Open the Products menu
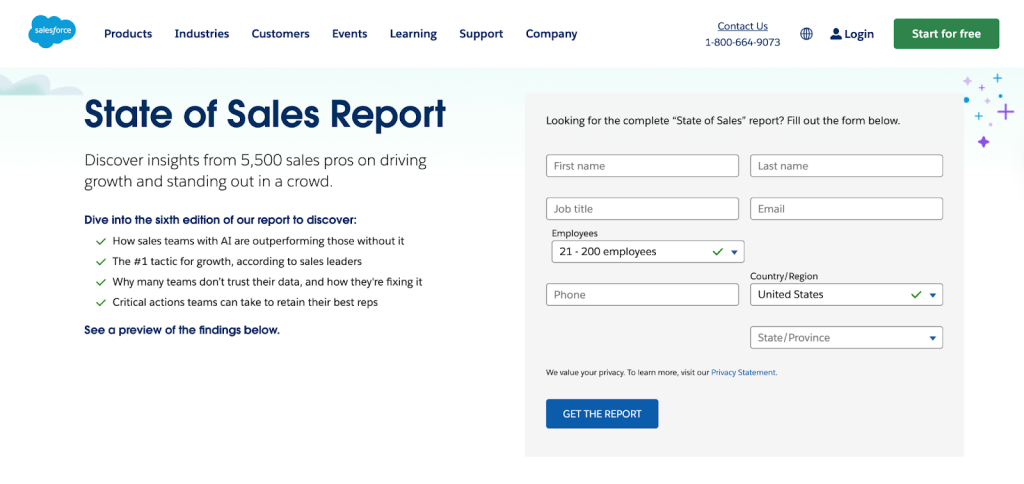The width and height of the screenshot is (1024, 484). (x=128, y=34)
